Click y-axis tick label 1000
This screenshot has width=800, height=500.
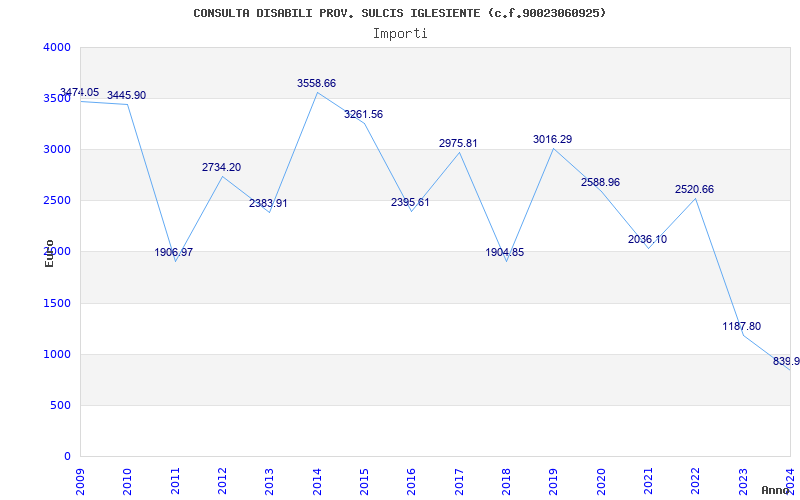click(x=57, y=355)
